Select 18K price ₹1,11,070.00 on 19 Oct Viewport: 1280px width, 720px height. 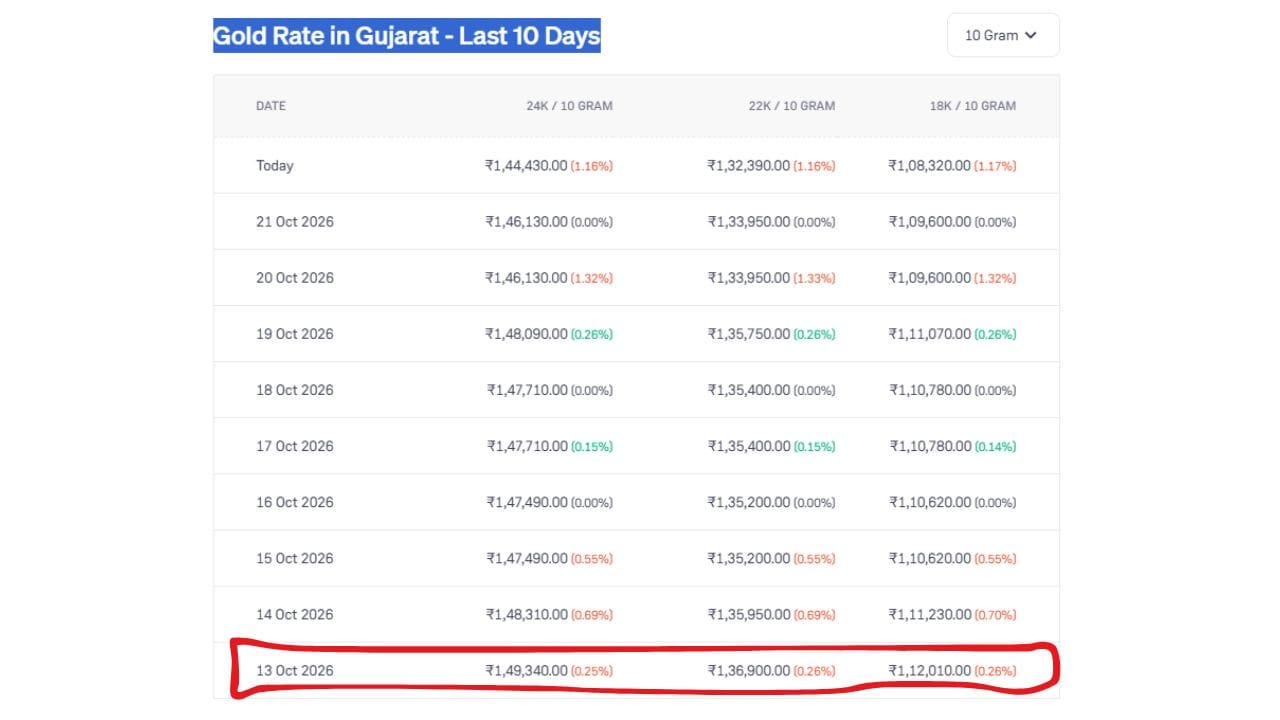[x=930, y=334]
